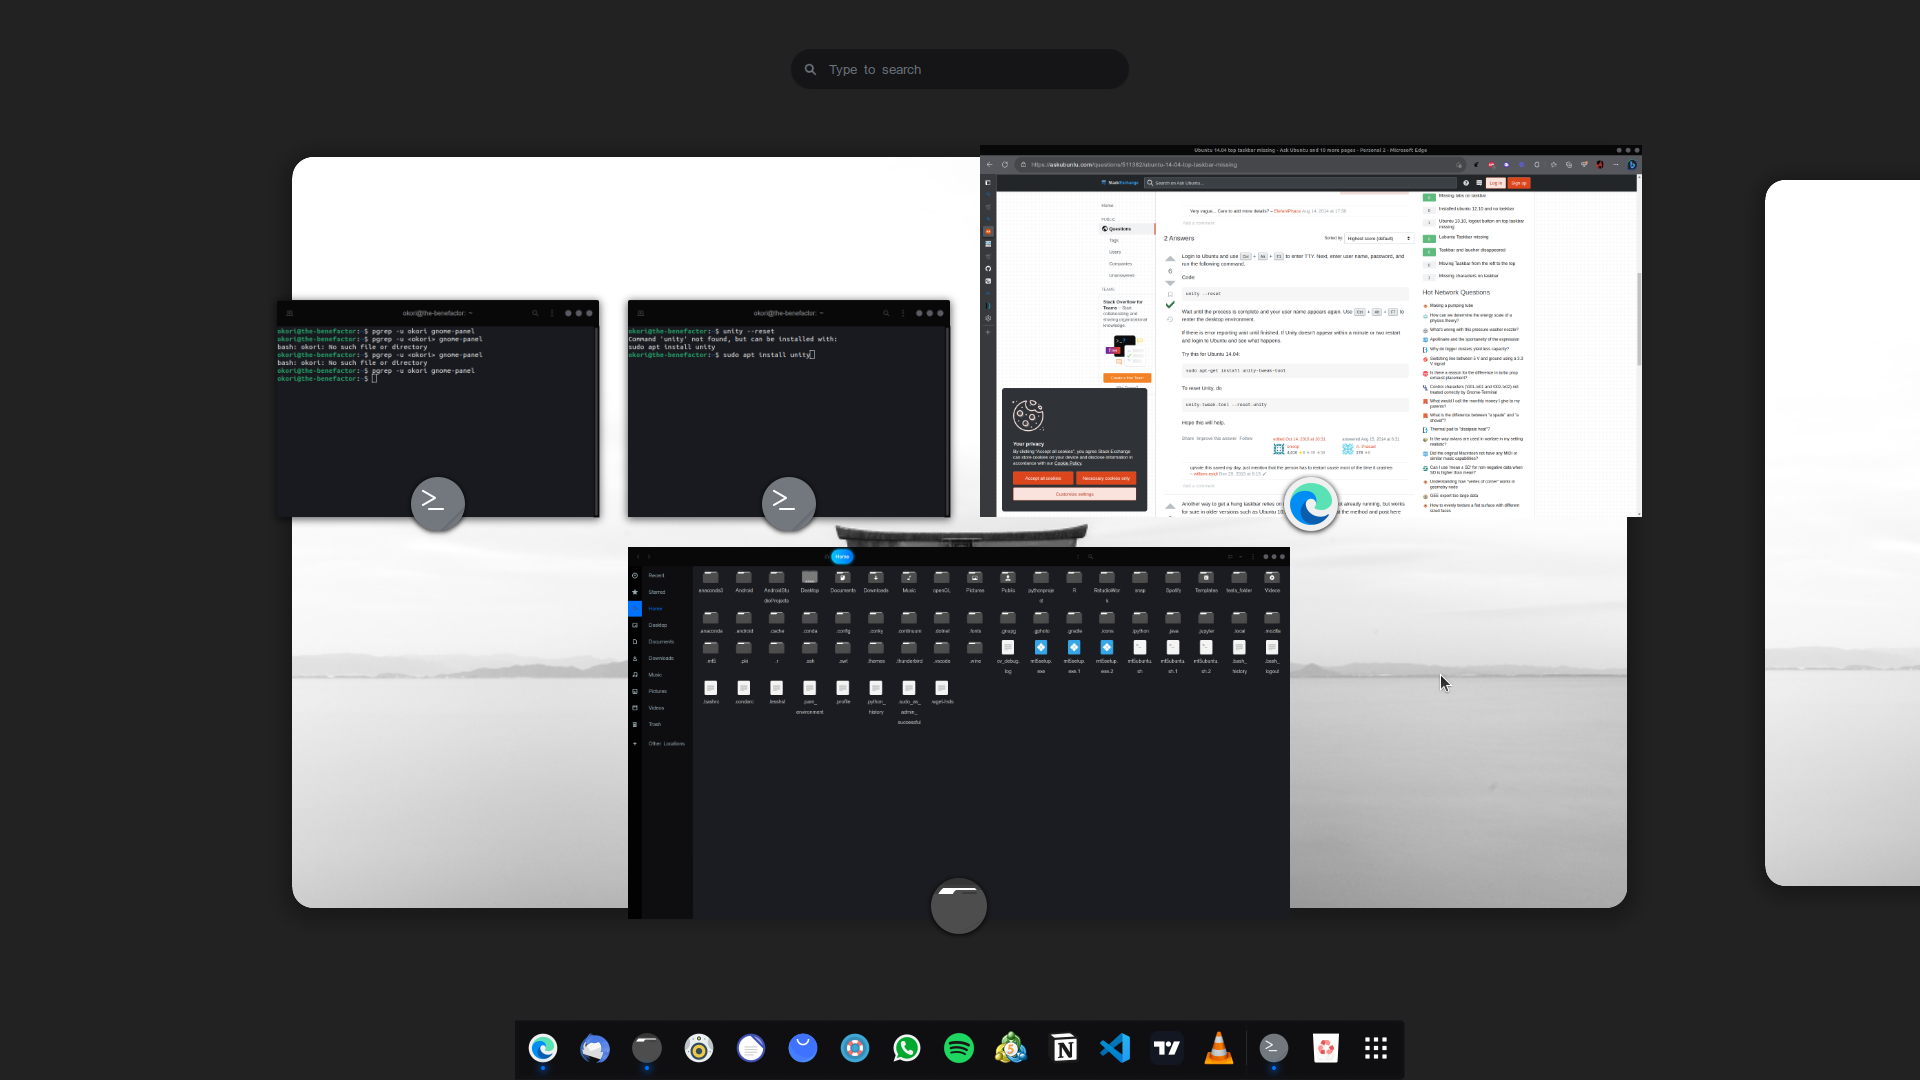The image size is (1920, 1080).
Task: Launch WhatsApp from the dock
Action: coord(907,1048)
